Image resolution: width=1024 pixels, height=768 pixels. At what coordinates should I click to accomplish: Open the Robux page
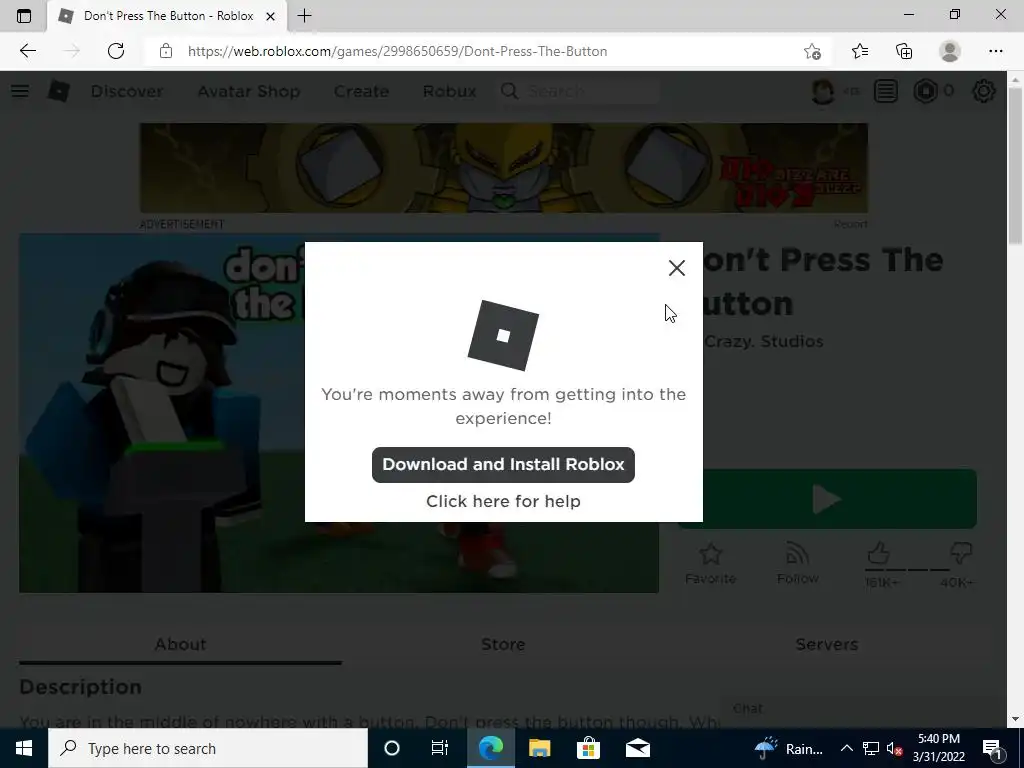[x=449, y=91]
